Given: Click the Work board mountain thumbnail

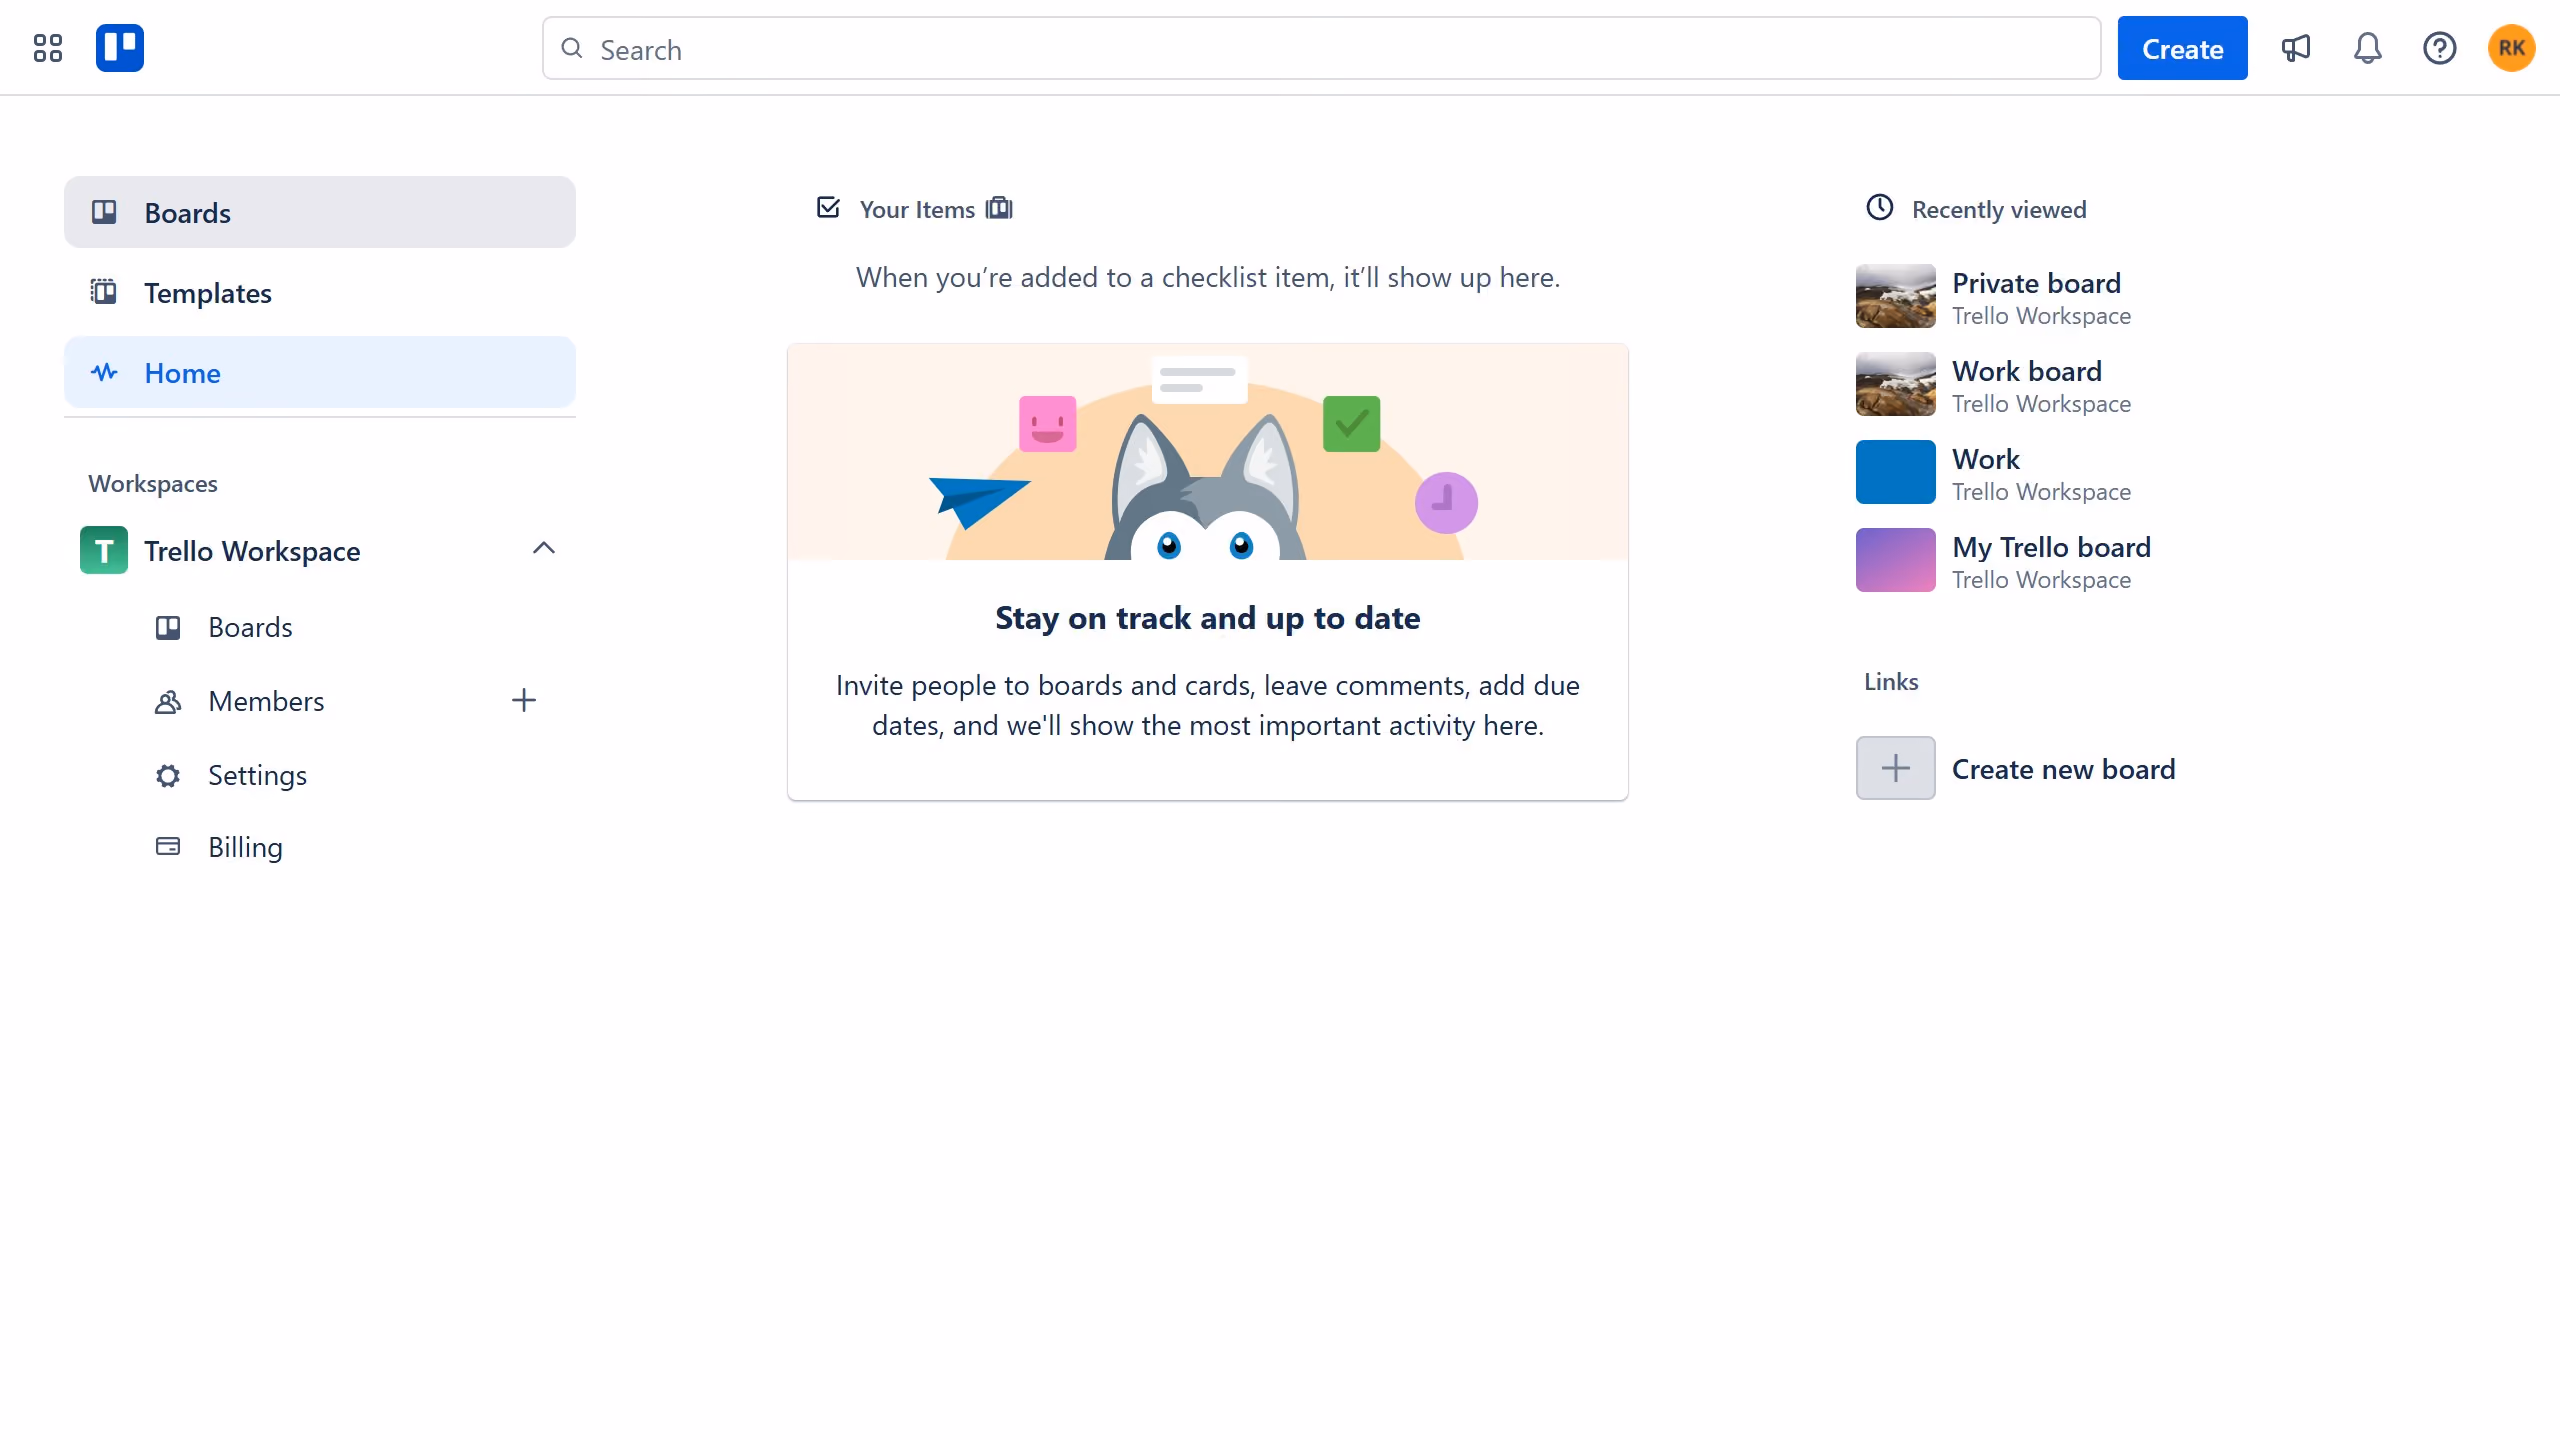Looking at the screenshot, I should click(x=1896, y=384).
